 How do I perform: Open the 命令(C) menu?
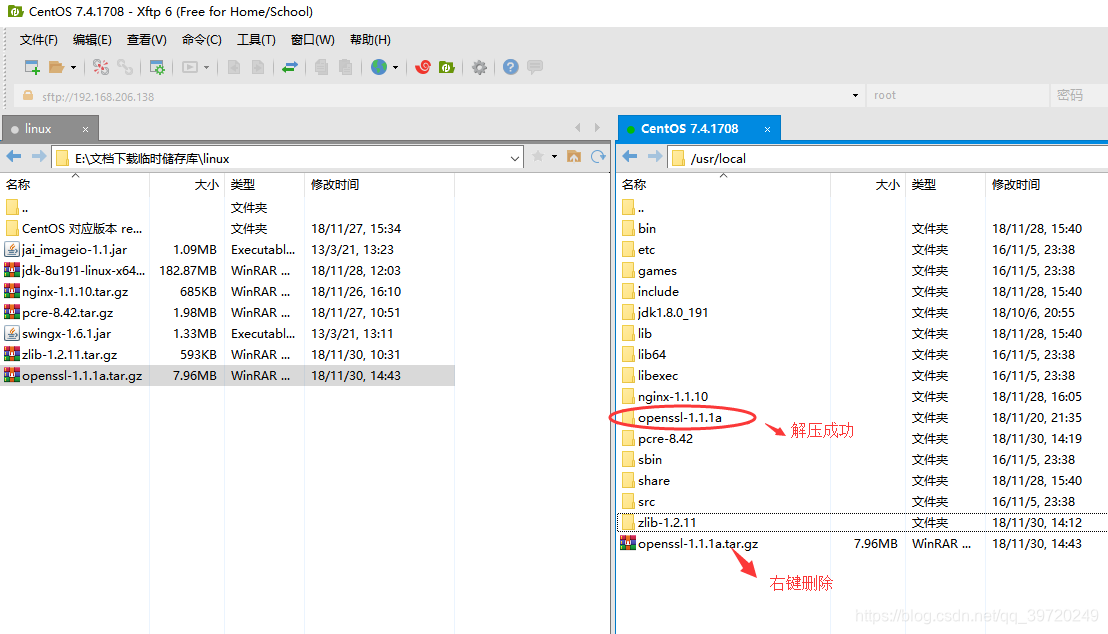pyautogui.click(x=202, y=40)
